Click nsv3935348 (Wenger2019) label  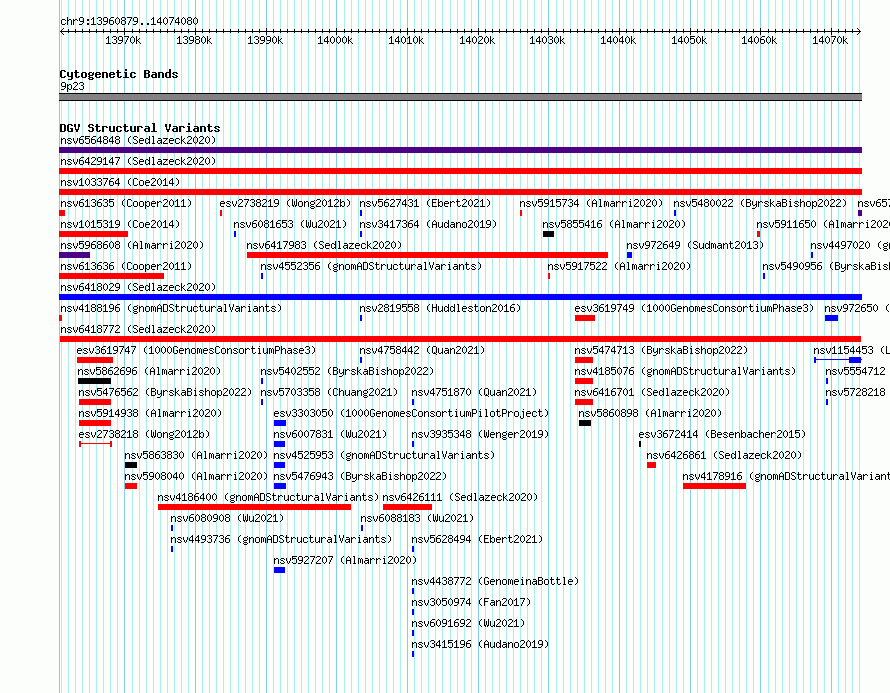[480, 434]
